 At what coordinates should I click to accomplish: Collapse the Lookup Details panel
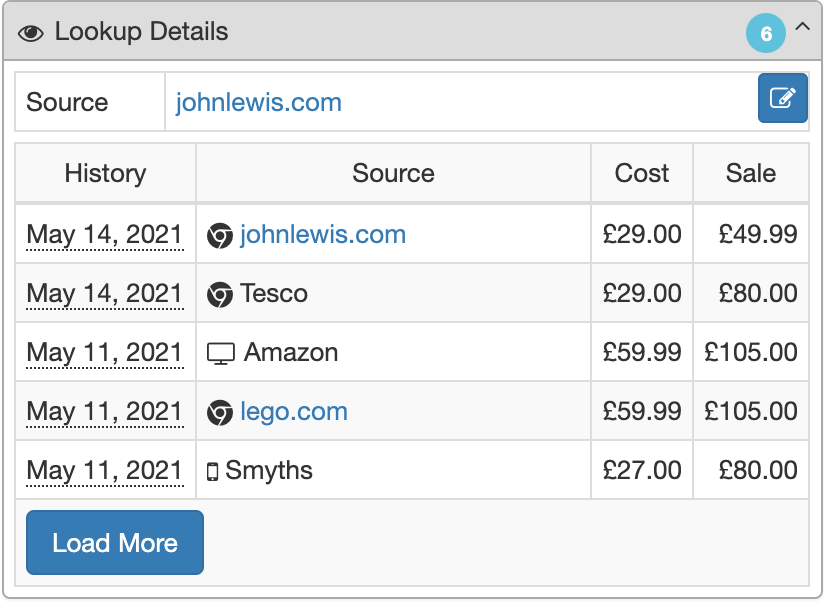pyautogui.click(x=802, y=29)
